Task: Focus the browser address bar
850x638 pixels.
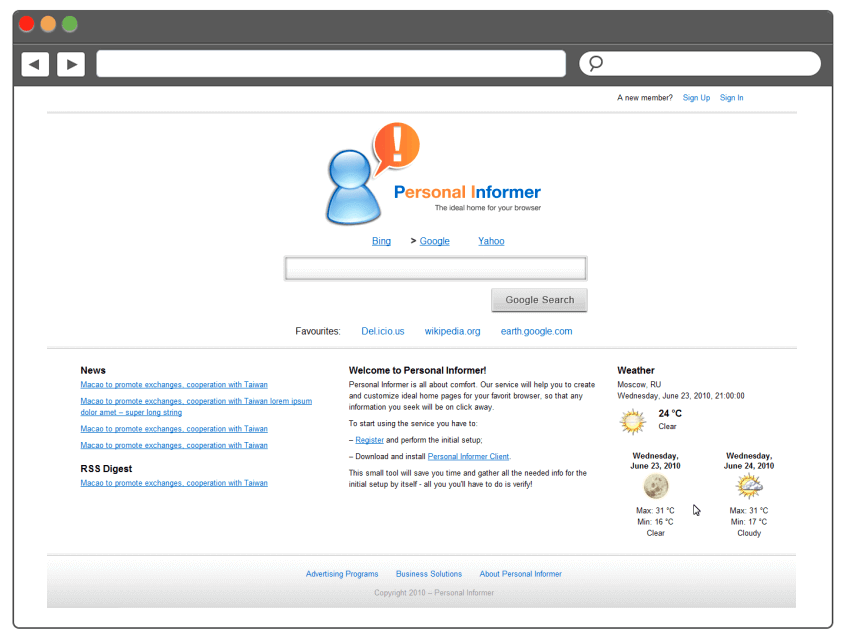Action: tap(331, 64)
